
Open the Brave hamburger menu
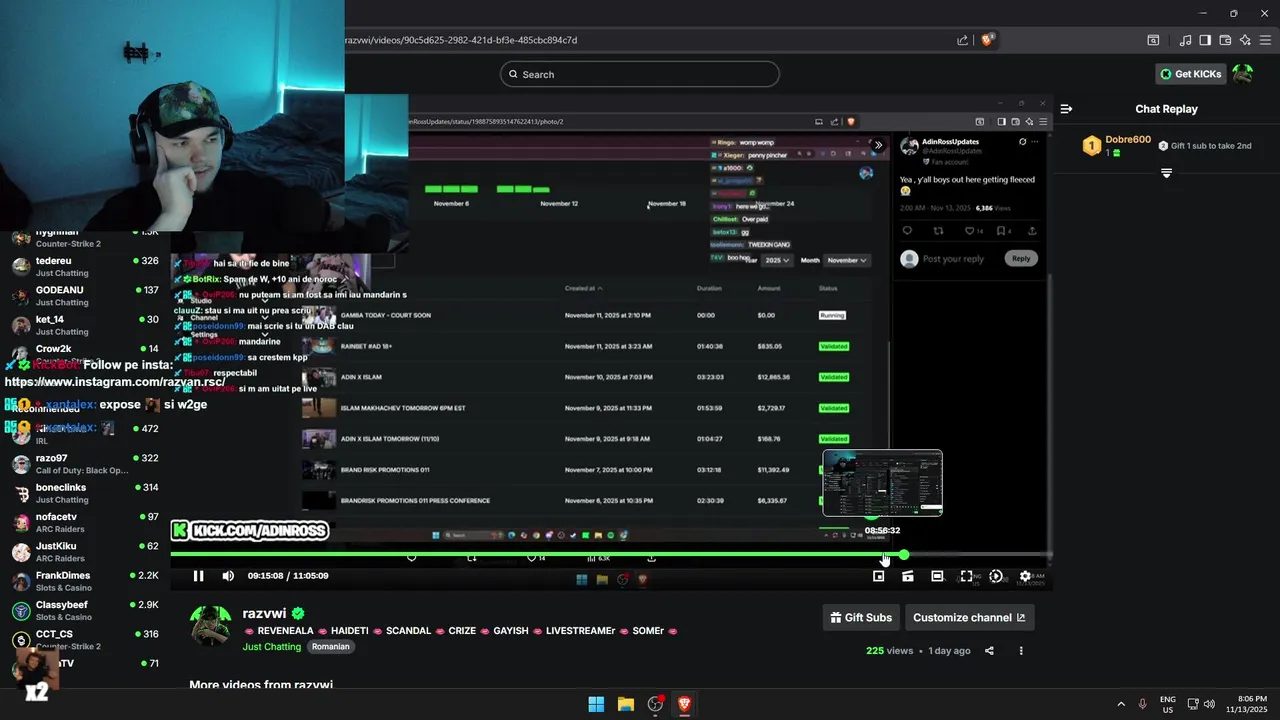pos(1266,40)
